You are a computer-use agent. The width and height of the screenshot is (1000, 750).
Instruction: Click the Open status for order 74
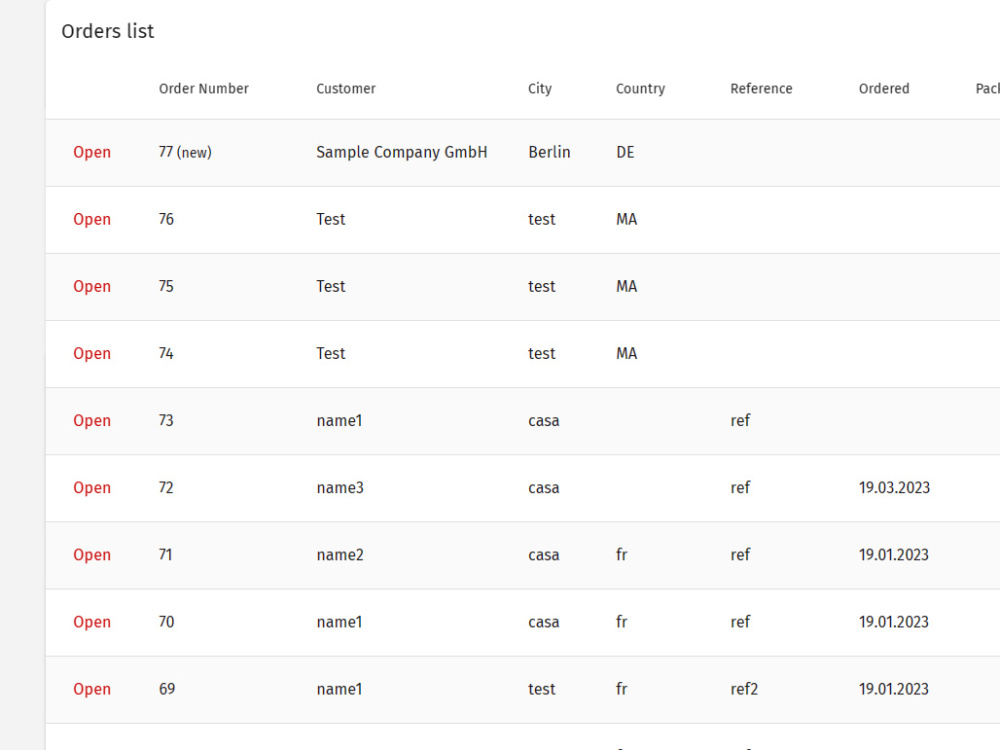pos(92,353)
